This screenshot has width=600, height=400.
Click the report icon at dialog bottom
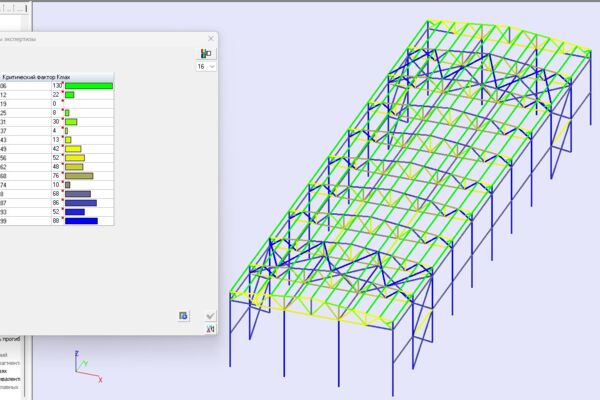point(183,316)
